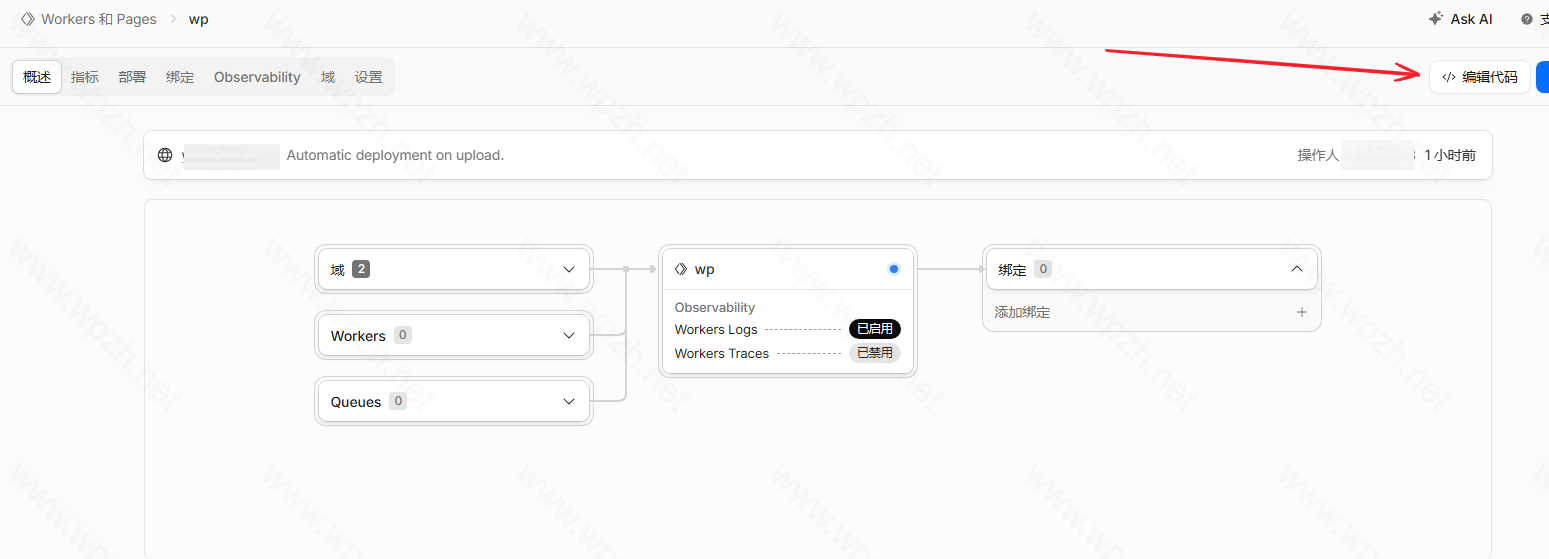The height and width of the screenshot is (559, 1549).
Task: Click the 绑定 count badge 0
Action: point(1043,268)
